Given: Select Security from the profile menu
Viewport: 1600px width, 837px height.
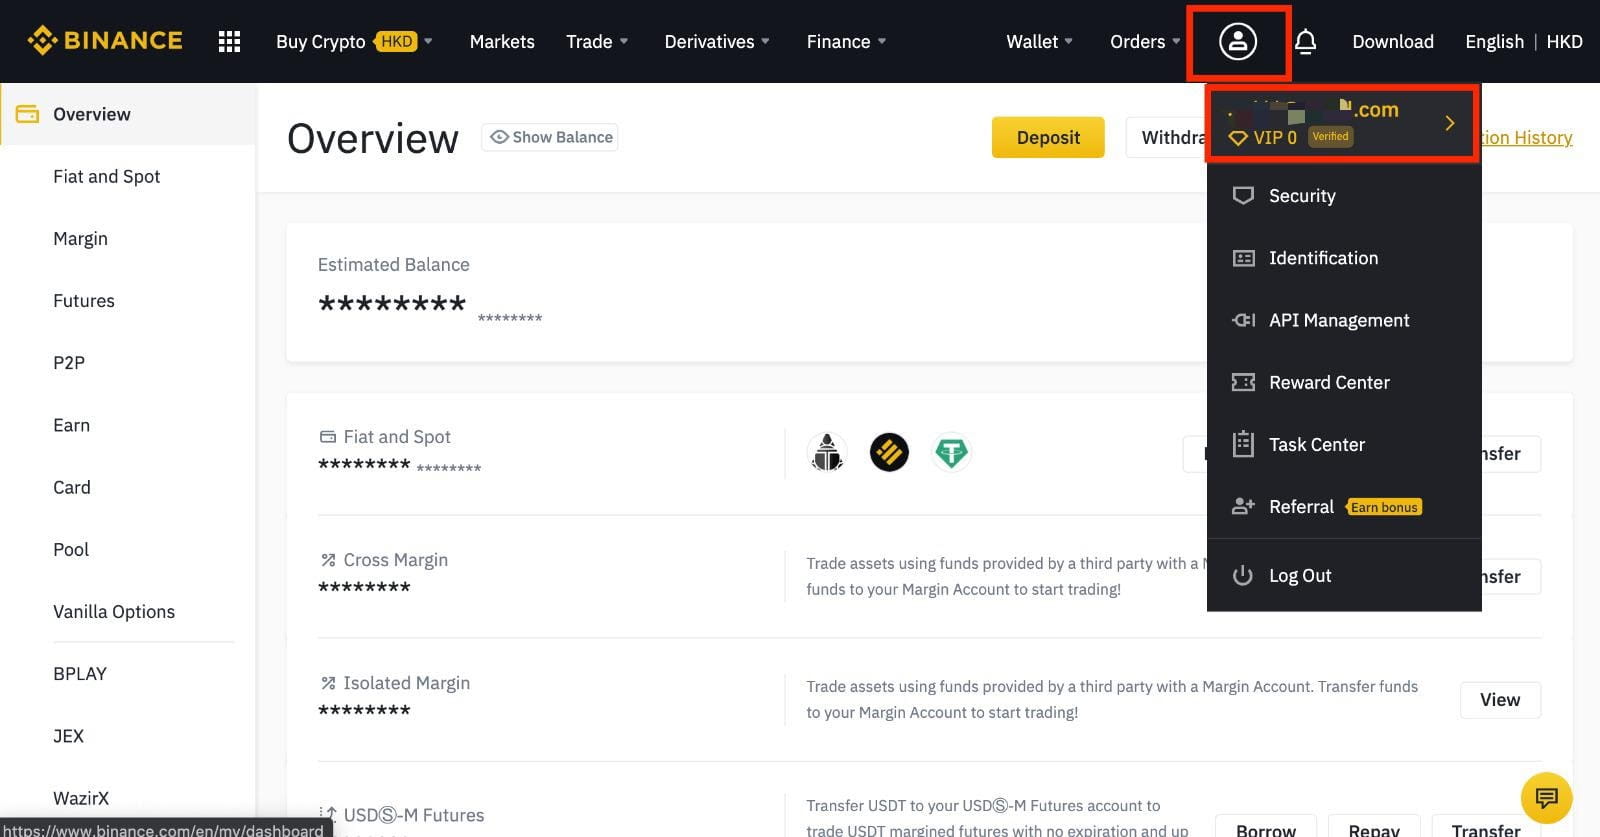Looking at the screenshot, I should pos(1344,196).
